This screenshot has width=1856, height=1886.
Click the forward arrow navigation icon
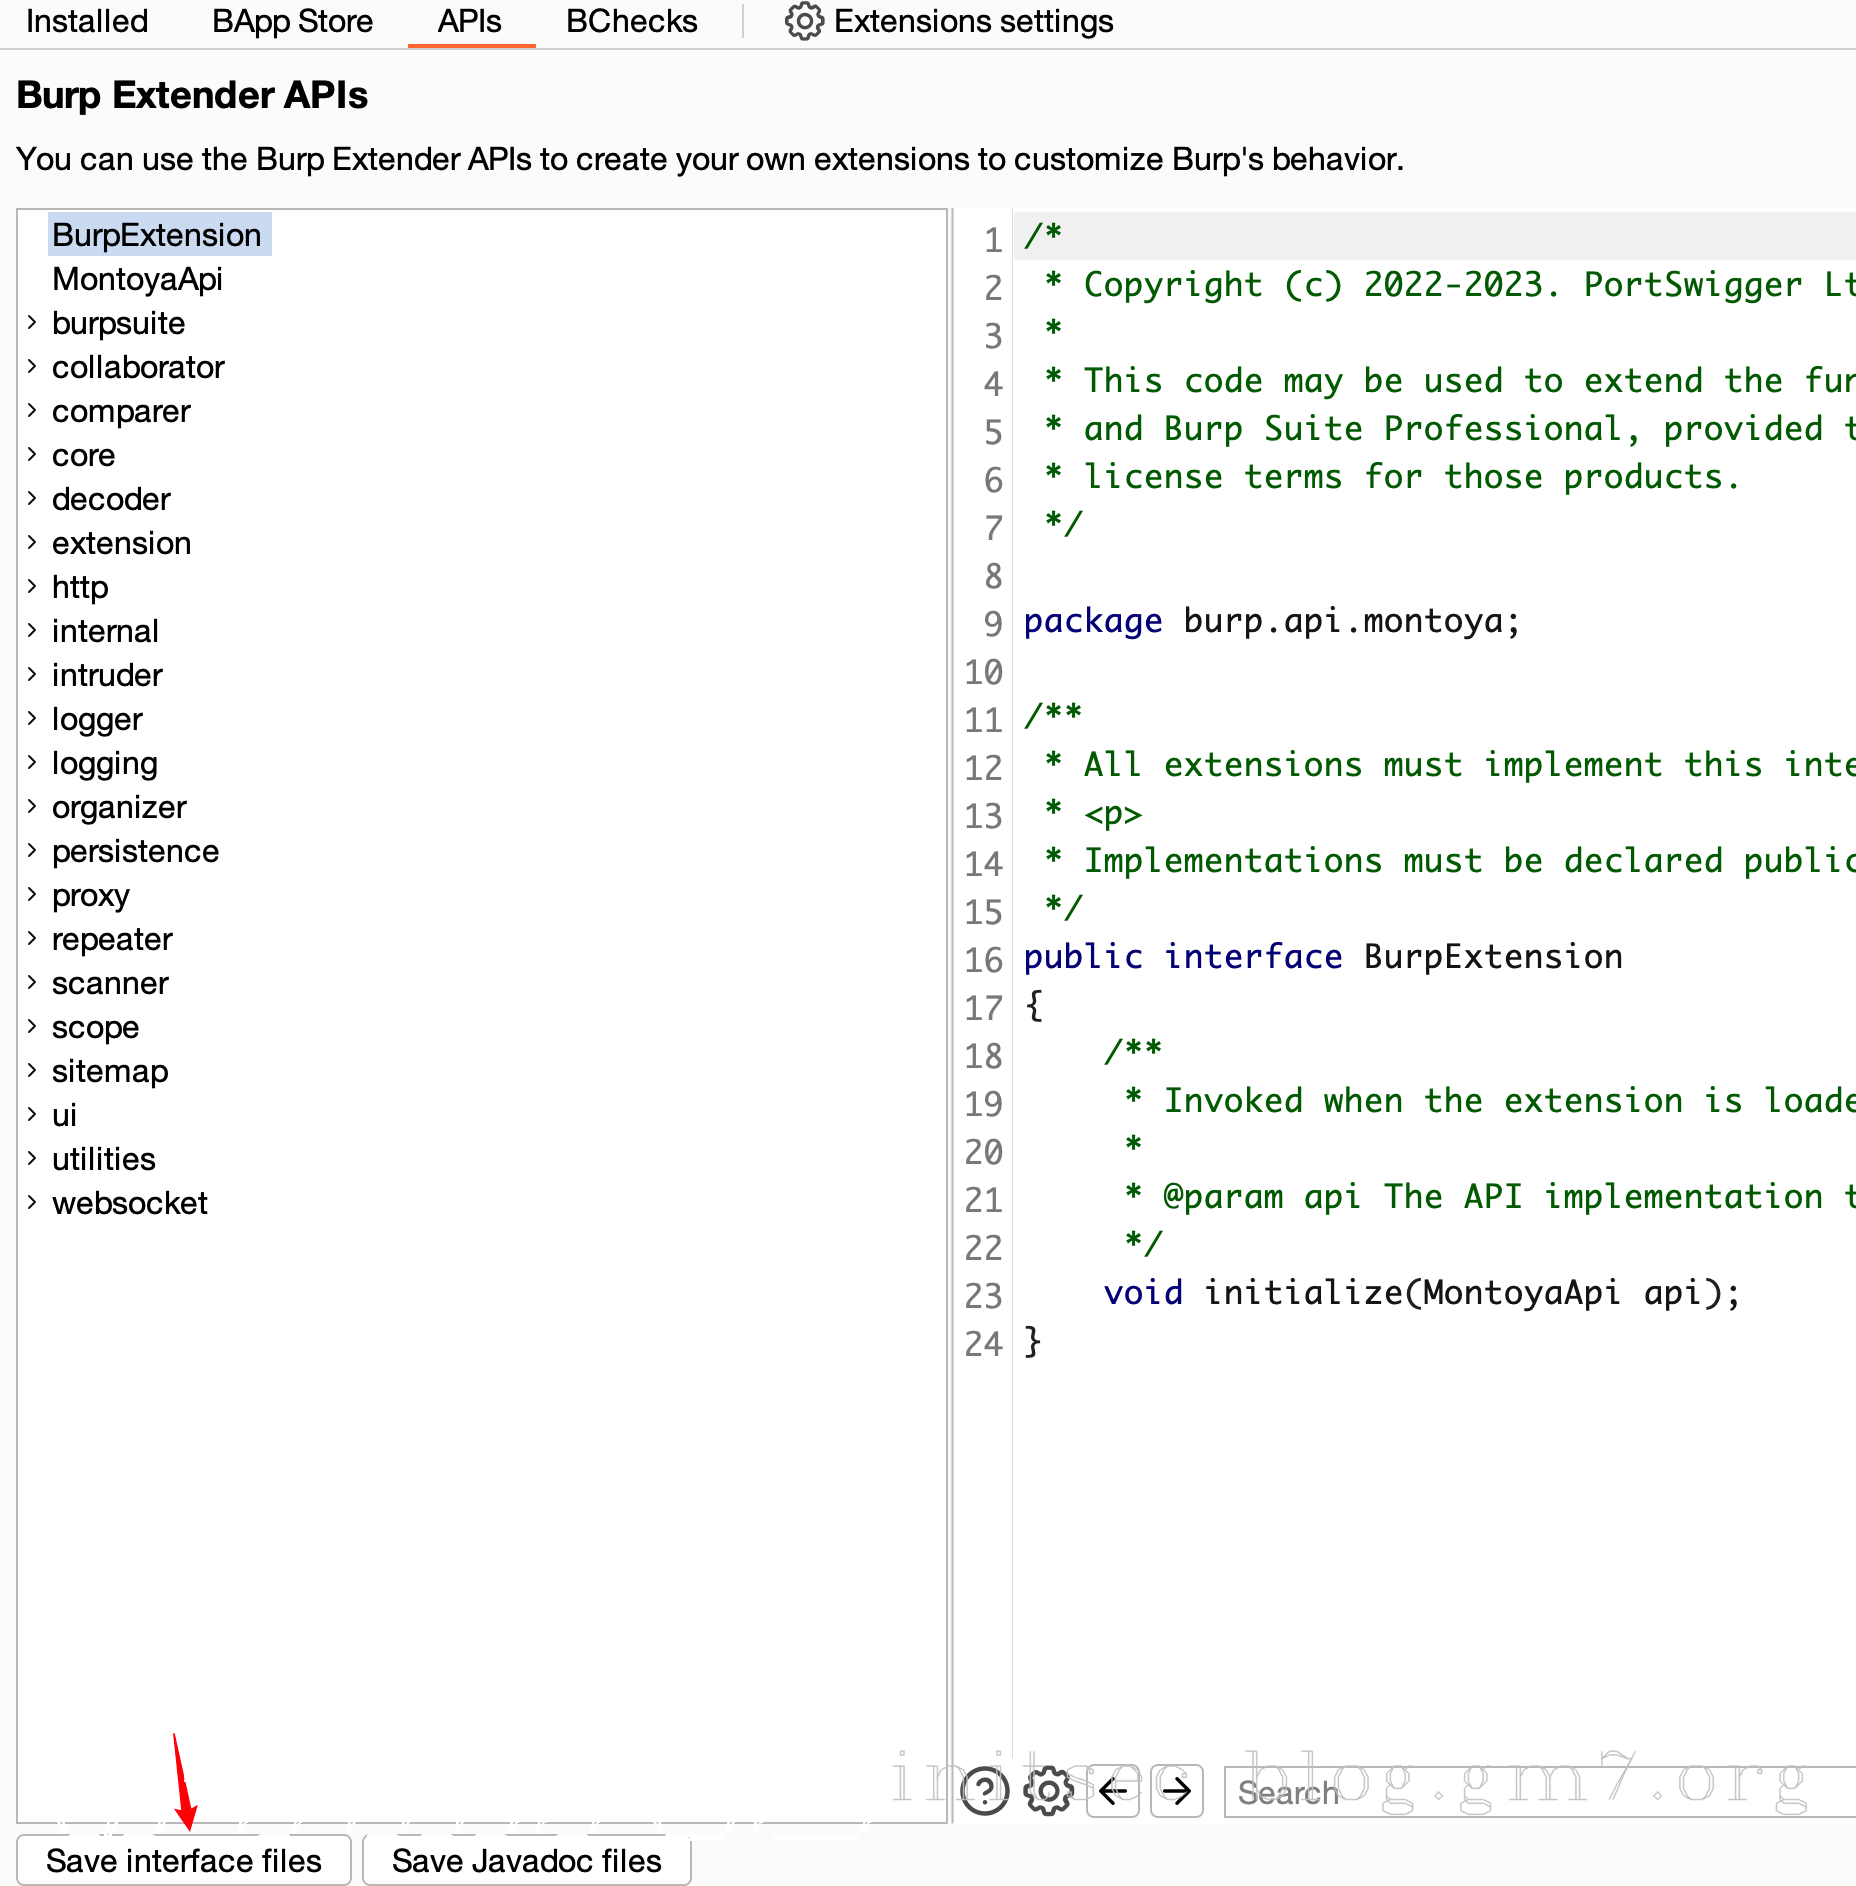[1177, 1790]
